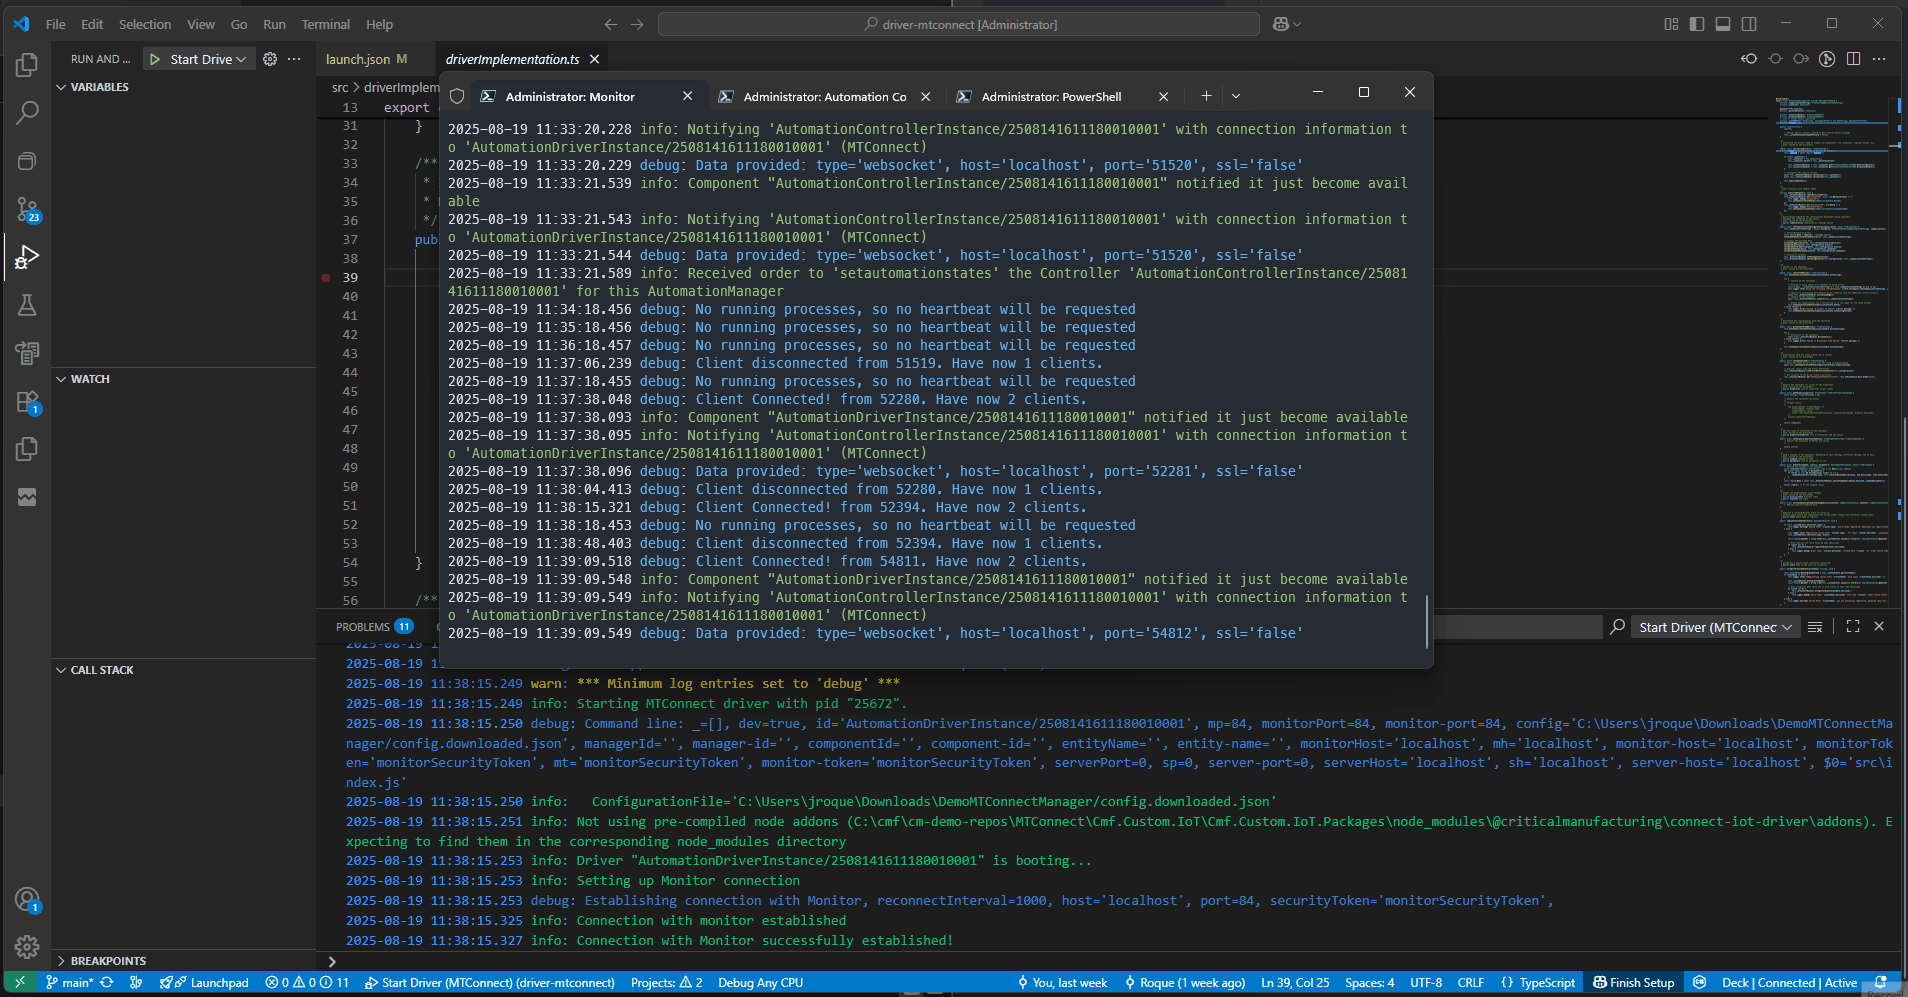Click the driver-mtconnect command center search box
The image size is (1908, 997).
click(959, 24)
